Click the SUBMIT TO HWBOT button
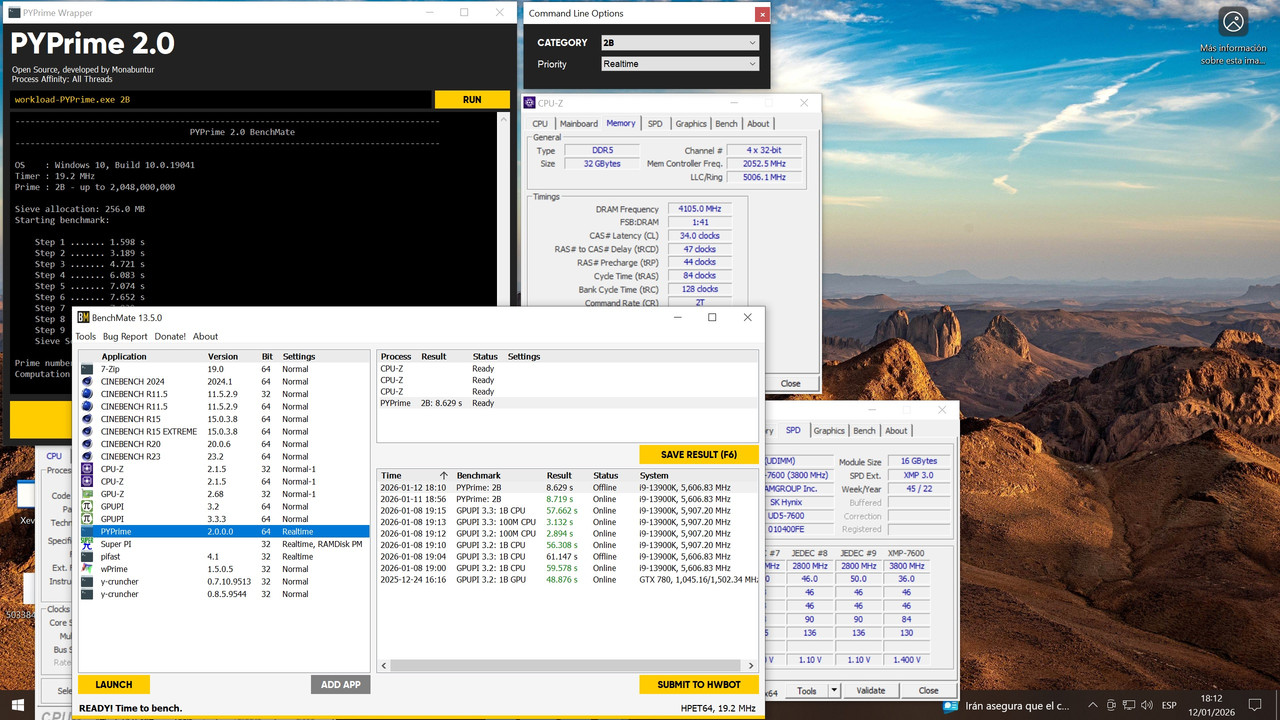 pos(698,685)
